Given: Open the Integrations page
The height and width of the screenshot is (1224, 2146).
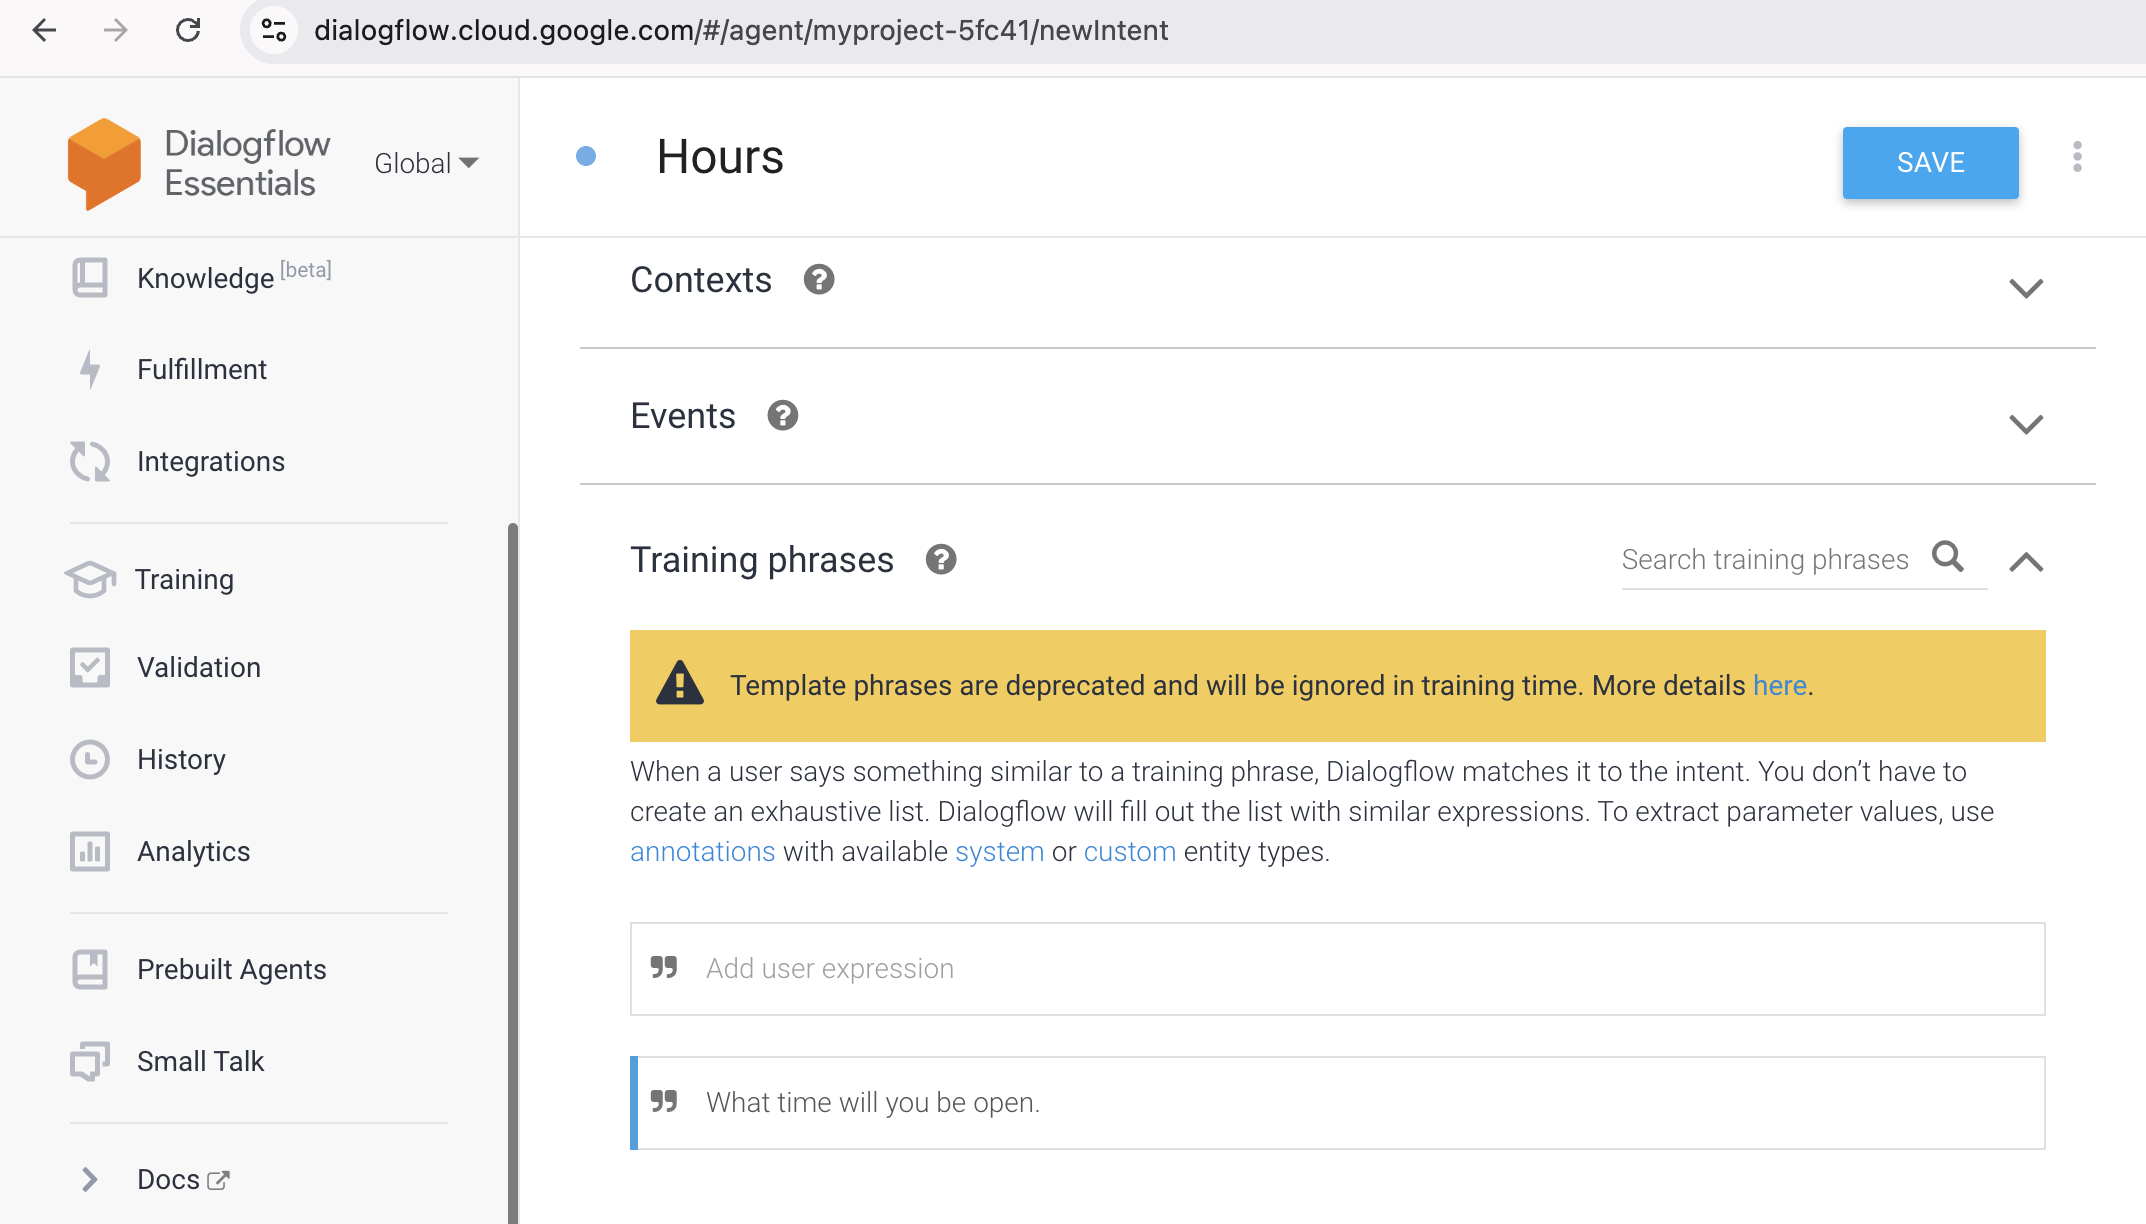Looking at the screenshot, I should (x=210, y=461).
